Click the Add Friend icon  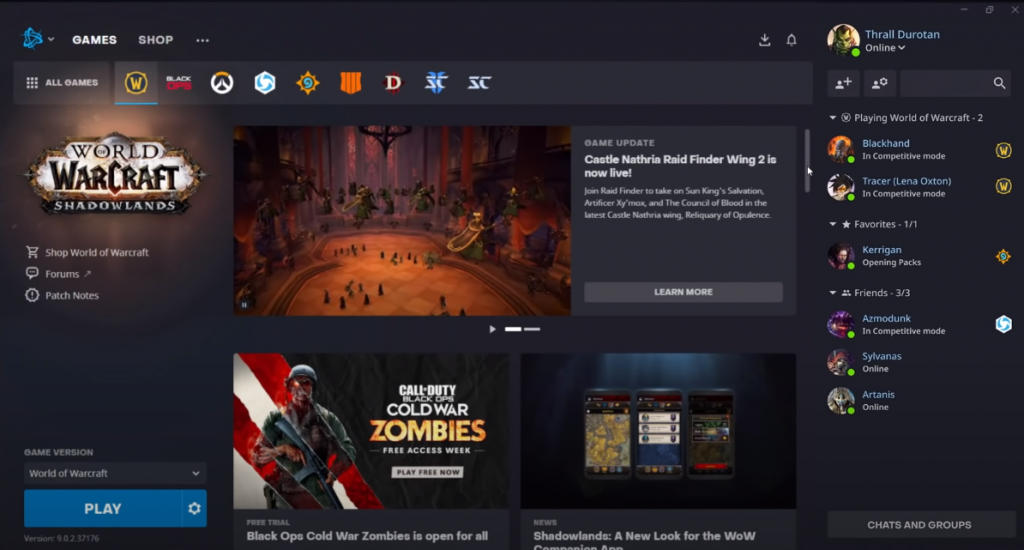[844, 83]
